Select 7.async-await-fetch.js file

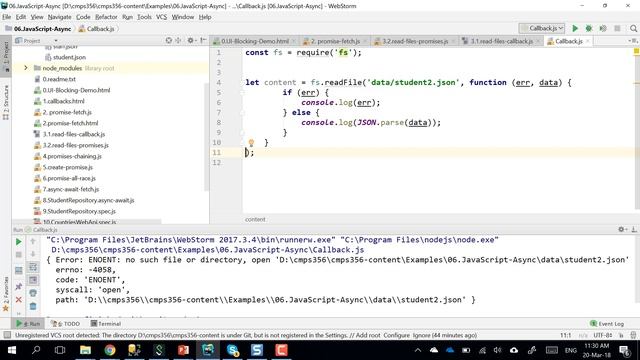(71, 189)
